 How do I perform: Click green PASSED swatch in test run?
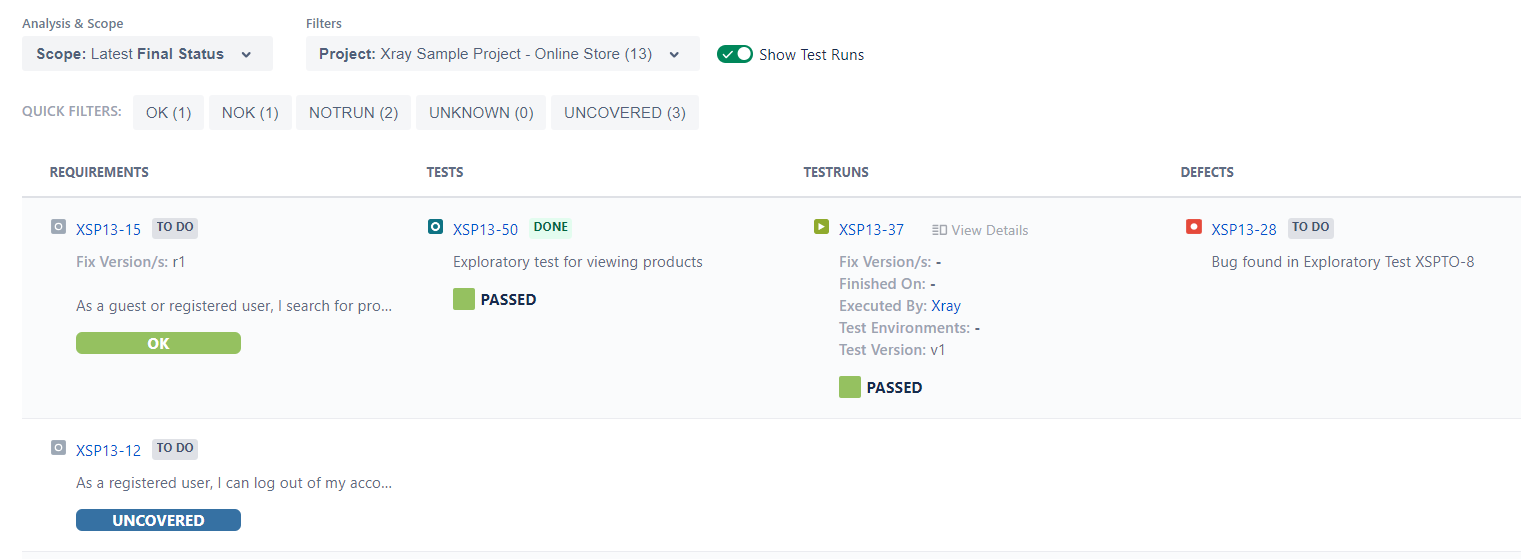tap(850, 387)
